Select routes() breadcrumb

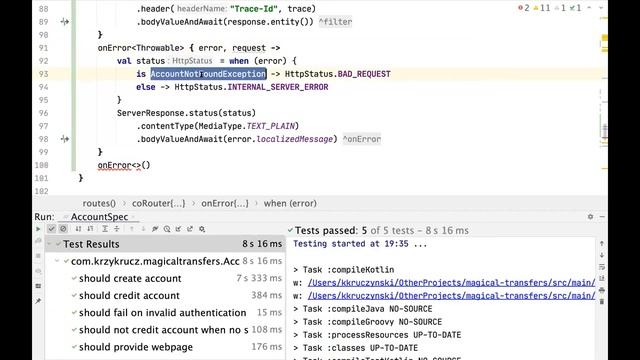(x=99, y=203)
